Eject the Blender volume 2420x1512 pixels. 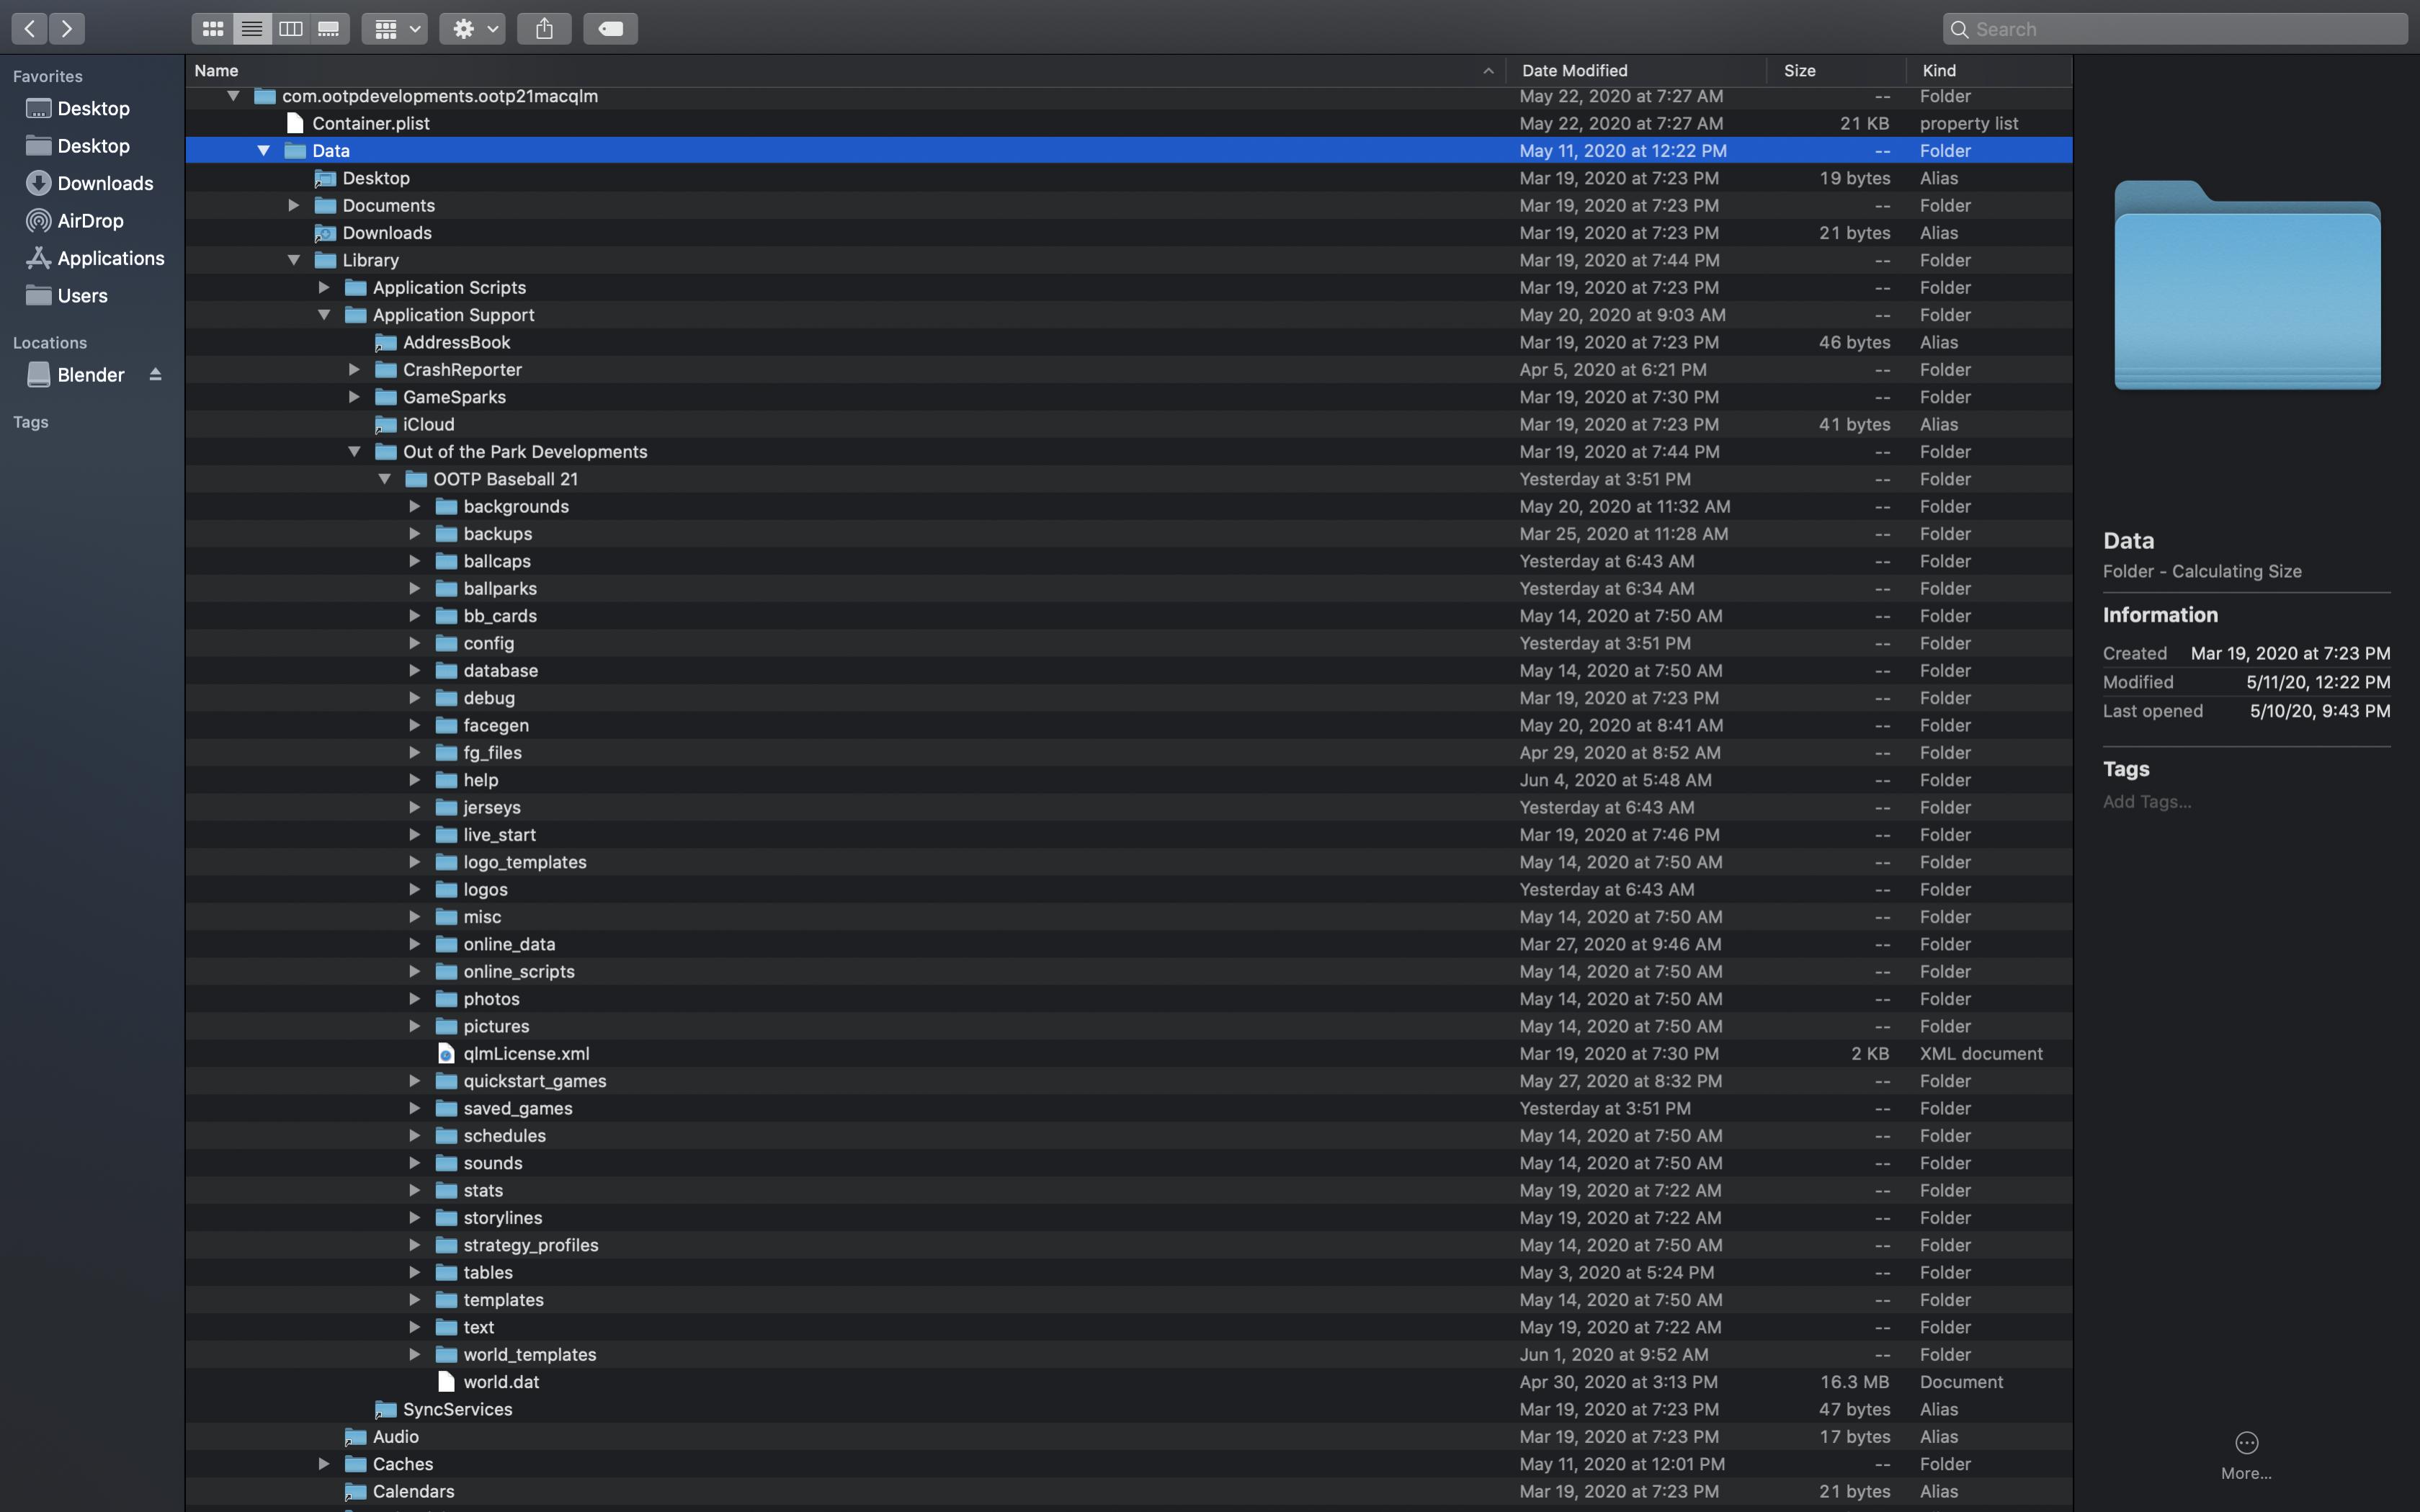tap(155, 375)
